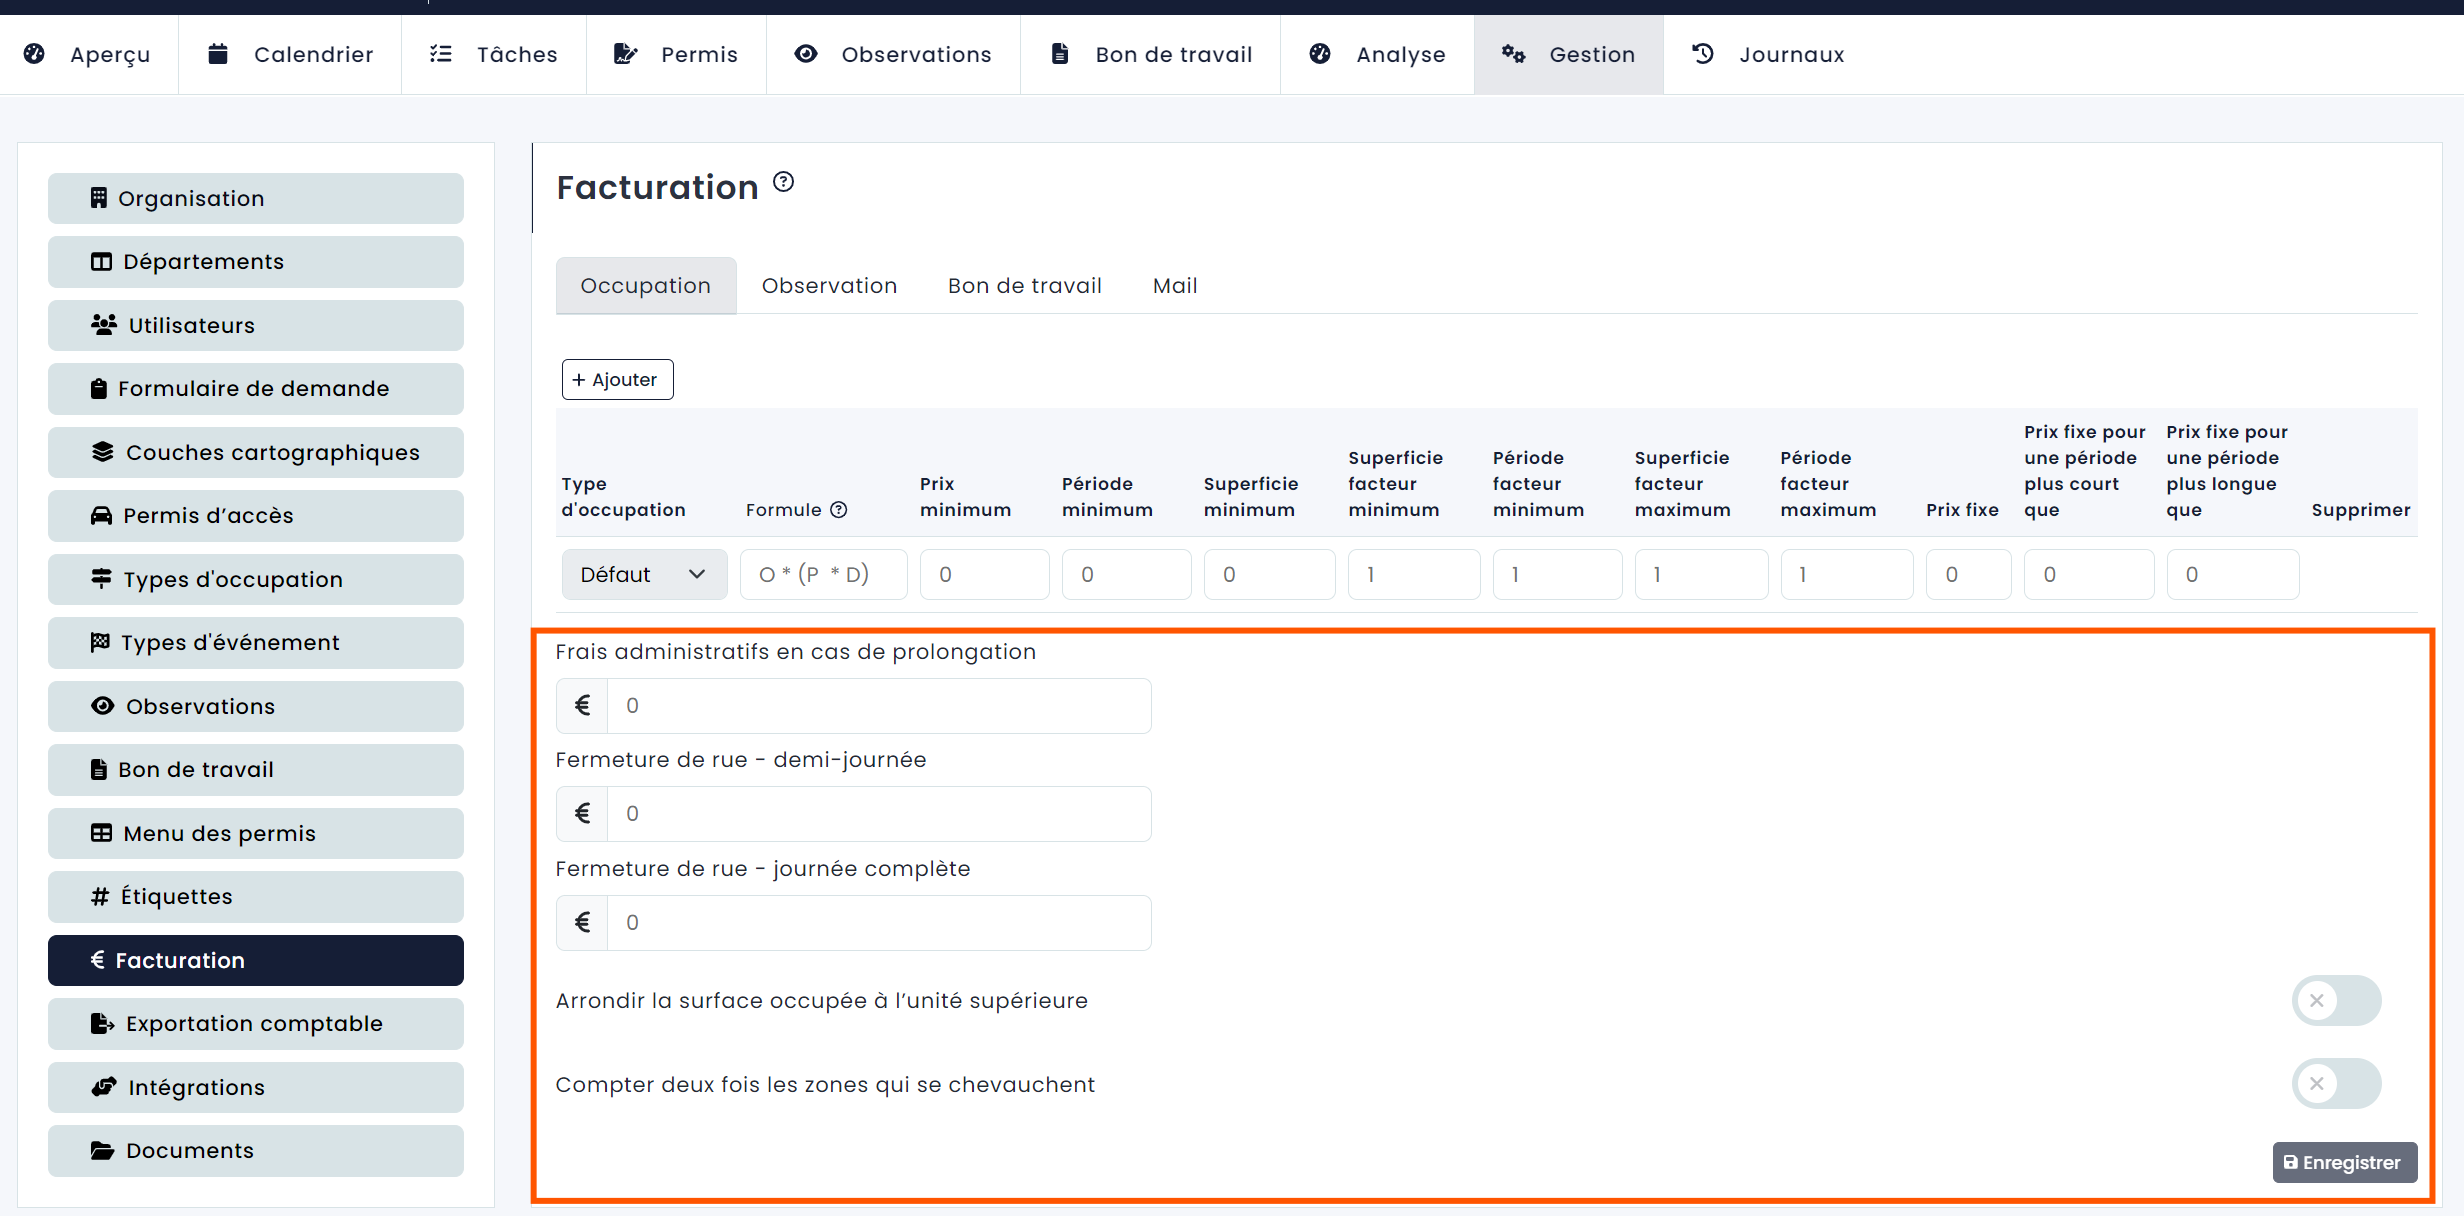Click the Enregistrer save button
The image size is (2464, 1216).
click(x=2344, y=1163)
